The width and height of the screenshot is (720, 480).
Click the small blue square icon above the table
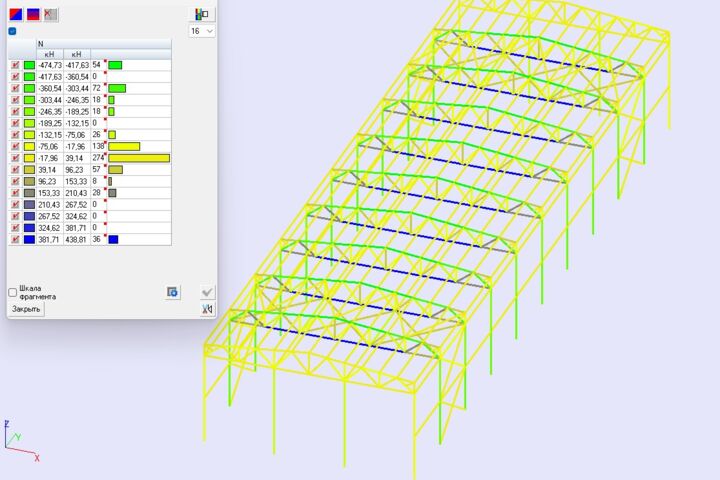click(x=12, y=31)
